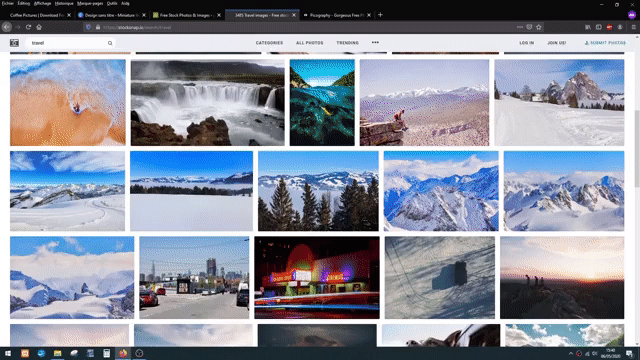This screenshot has width=640, height=360.
Task: Click the StockSnap camera logo
Action: [14, 43]
